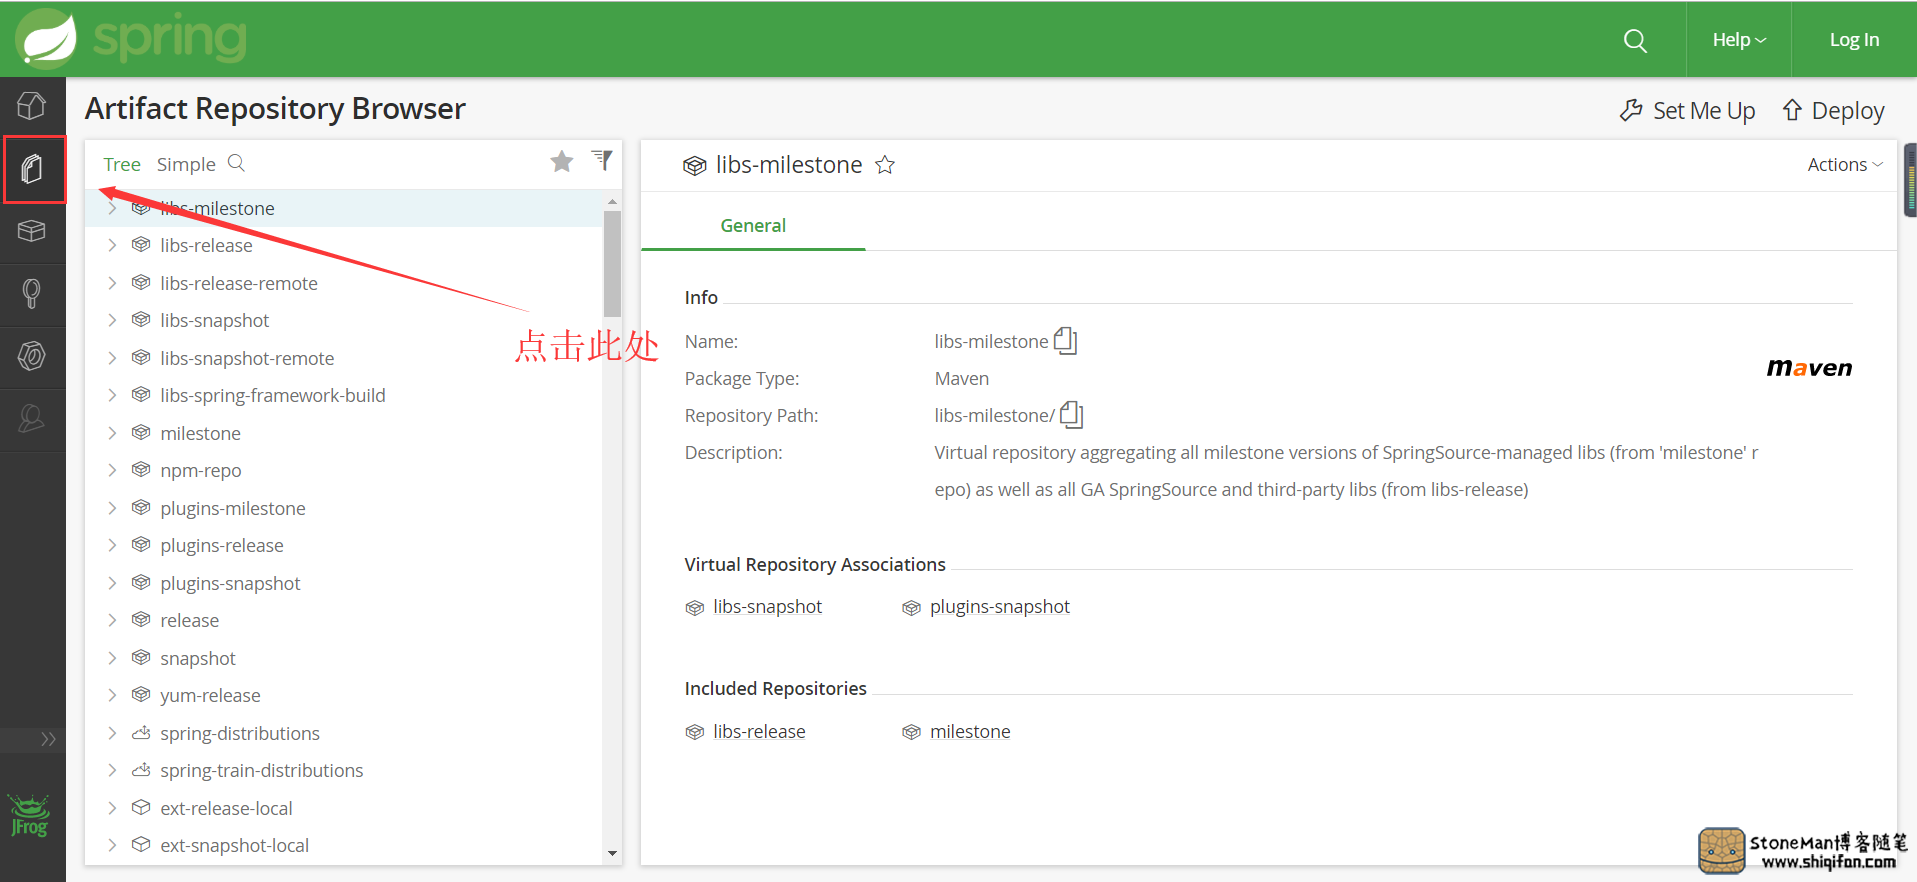Click the Maven logo
This screenshot has height=882, width=1917.
pyautogui.click(x=1809, y=368)
